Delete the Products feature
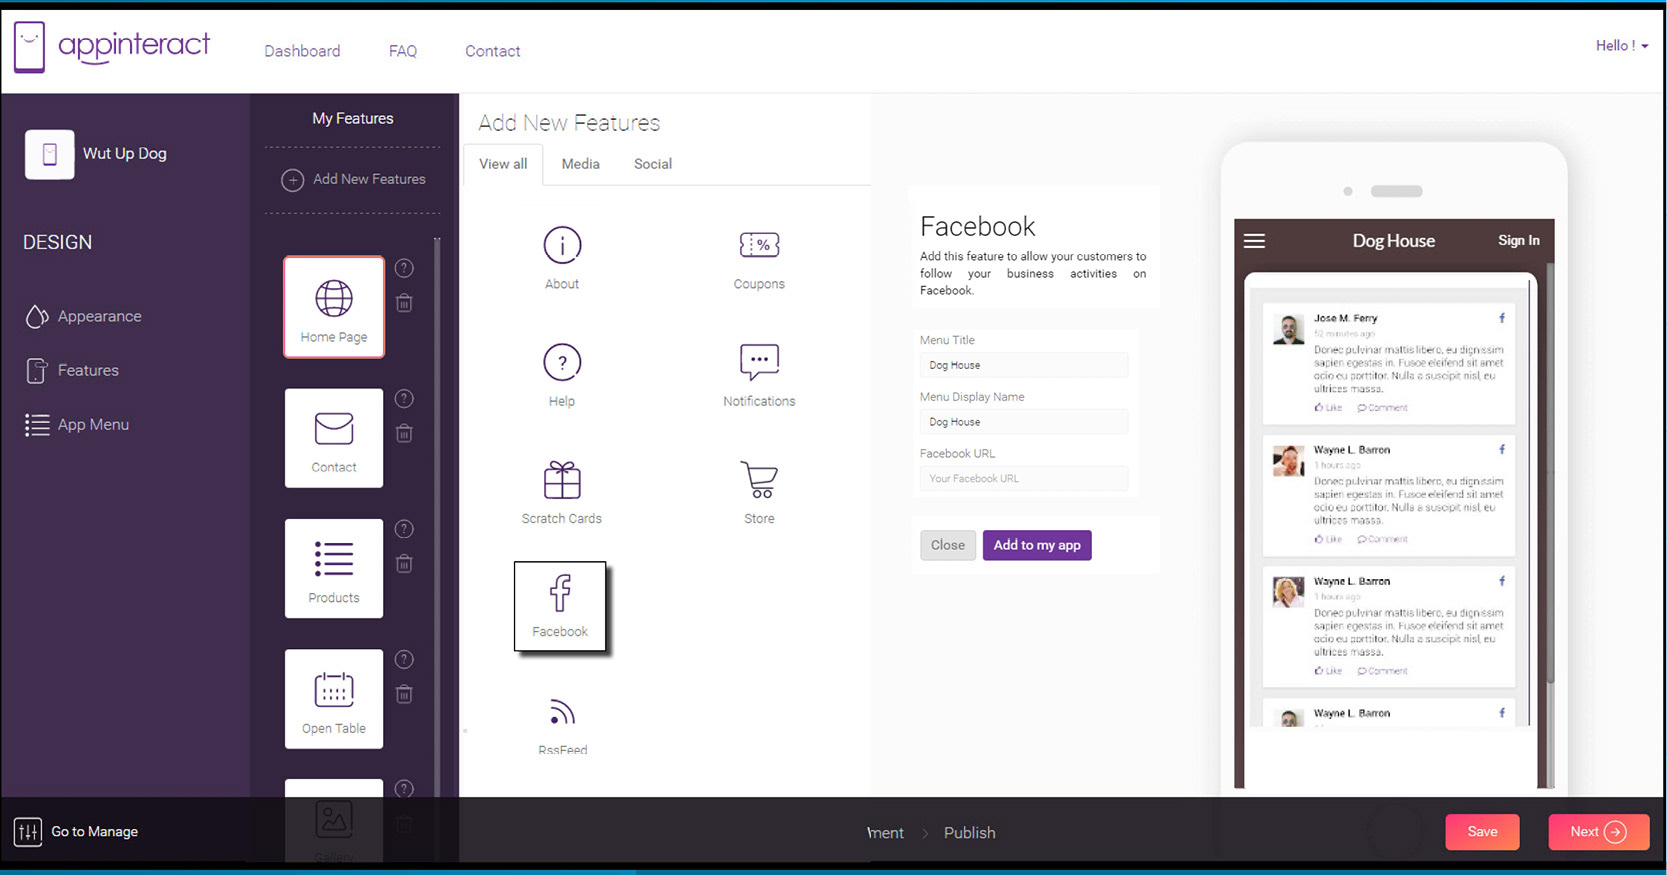This screenshot has height=875, width=1667. [x=404, y=564]
